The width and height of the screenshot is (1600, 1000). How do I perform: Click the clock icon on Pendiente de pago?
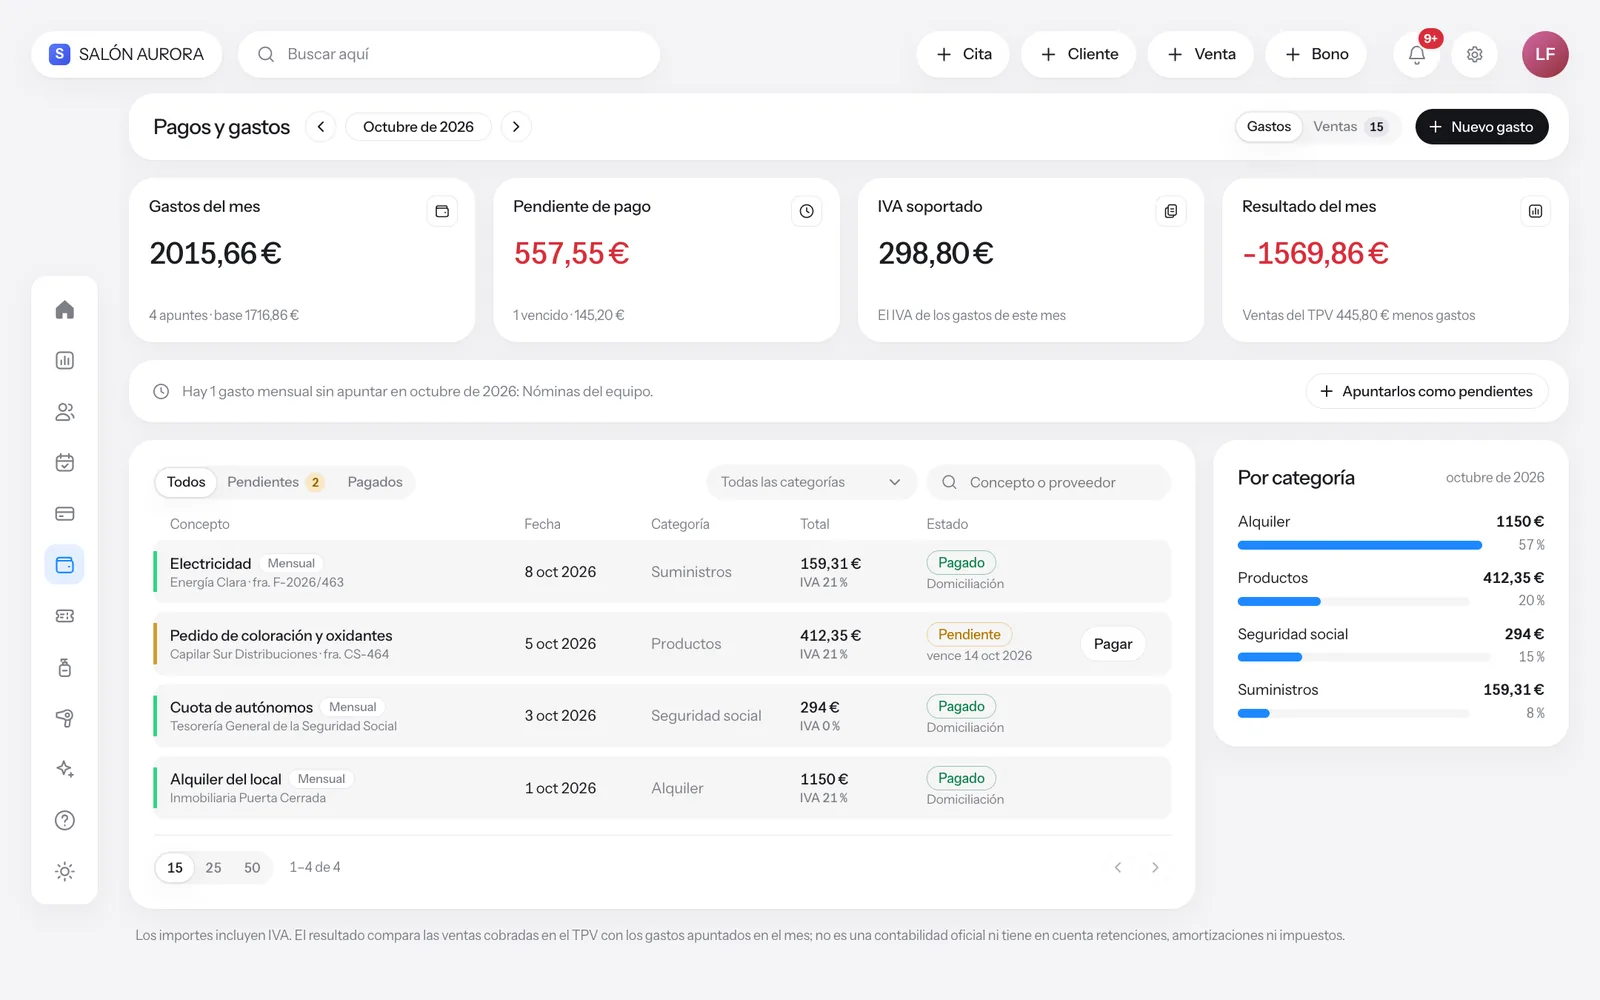click(x=806, y=211)
